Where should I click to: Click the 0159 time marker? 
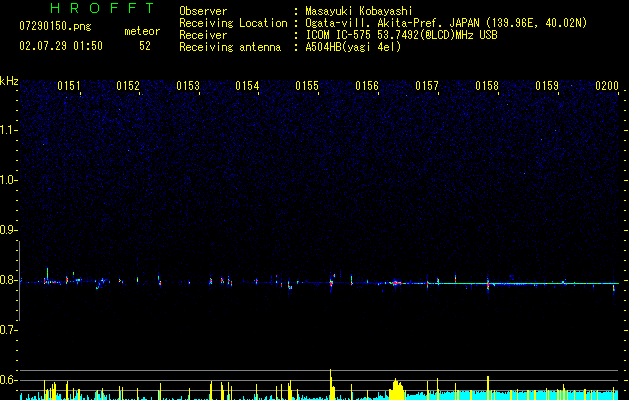click(x=547, y=86)
